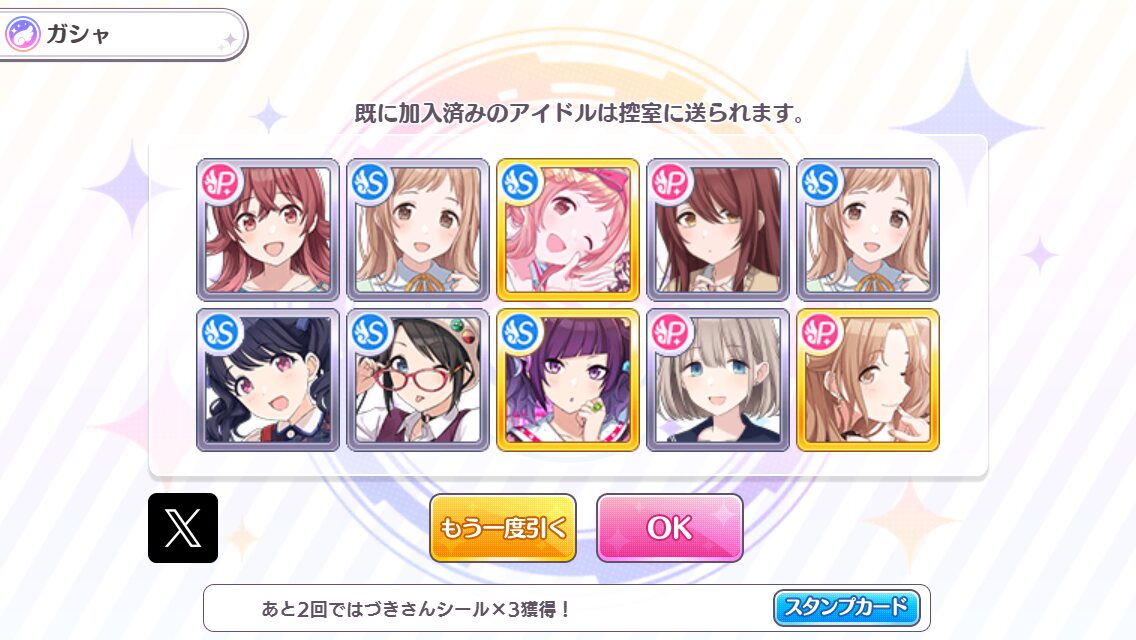Open the スタンプカード stamp card

click(847, 607)
